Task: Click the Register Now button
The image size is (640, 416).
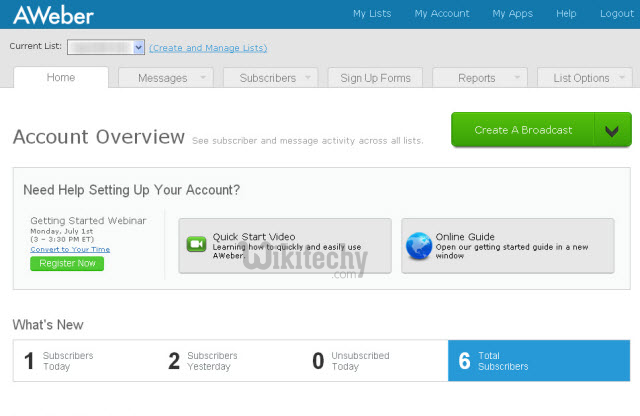Action: point(67,263)
